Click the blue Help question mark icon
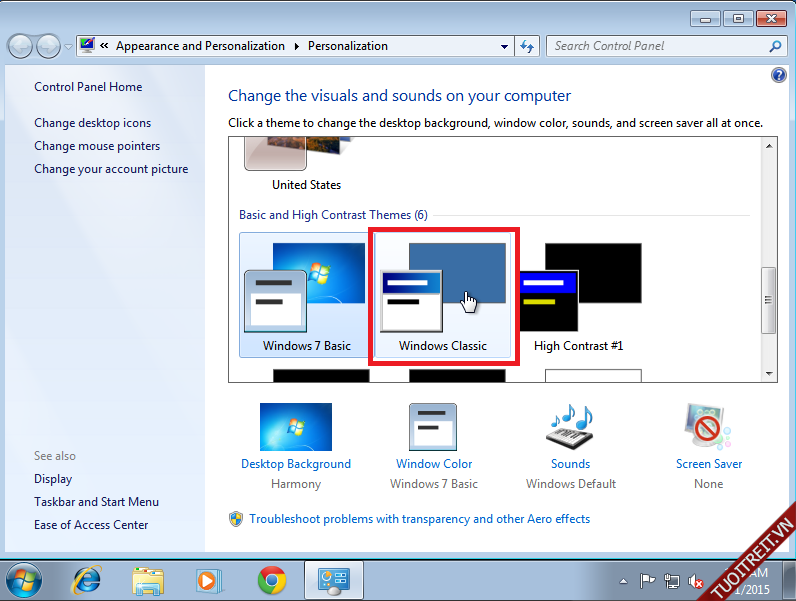The width and height of the screenshot is (796, 601). [779, 76]
